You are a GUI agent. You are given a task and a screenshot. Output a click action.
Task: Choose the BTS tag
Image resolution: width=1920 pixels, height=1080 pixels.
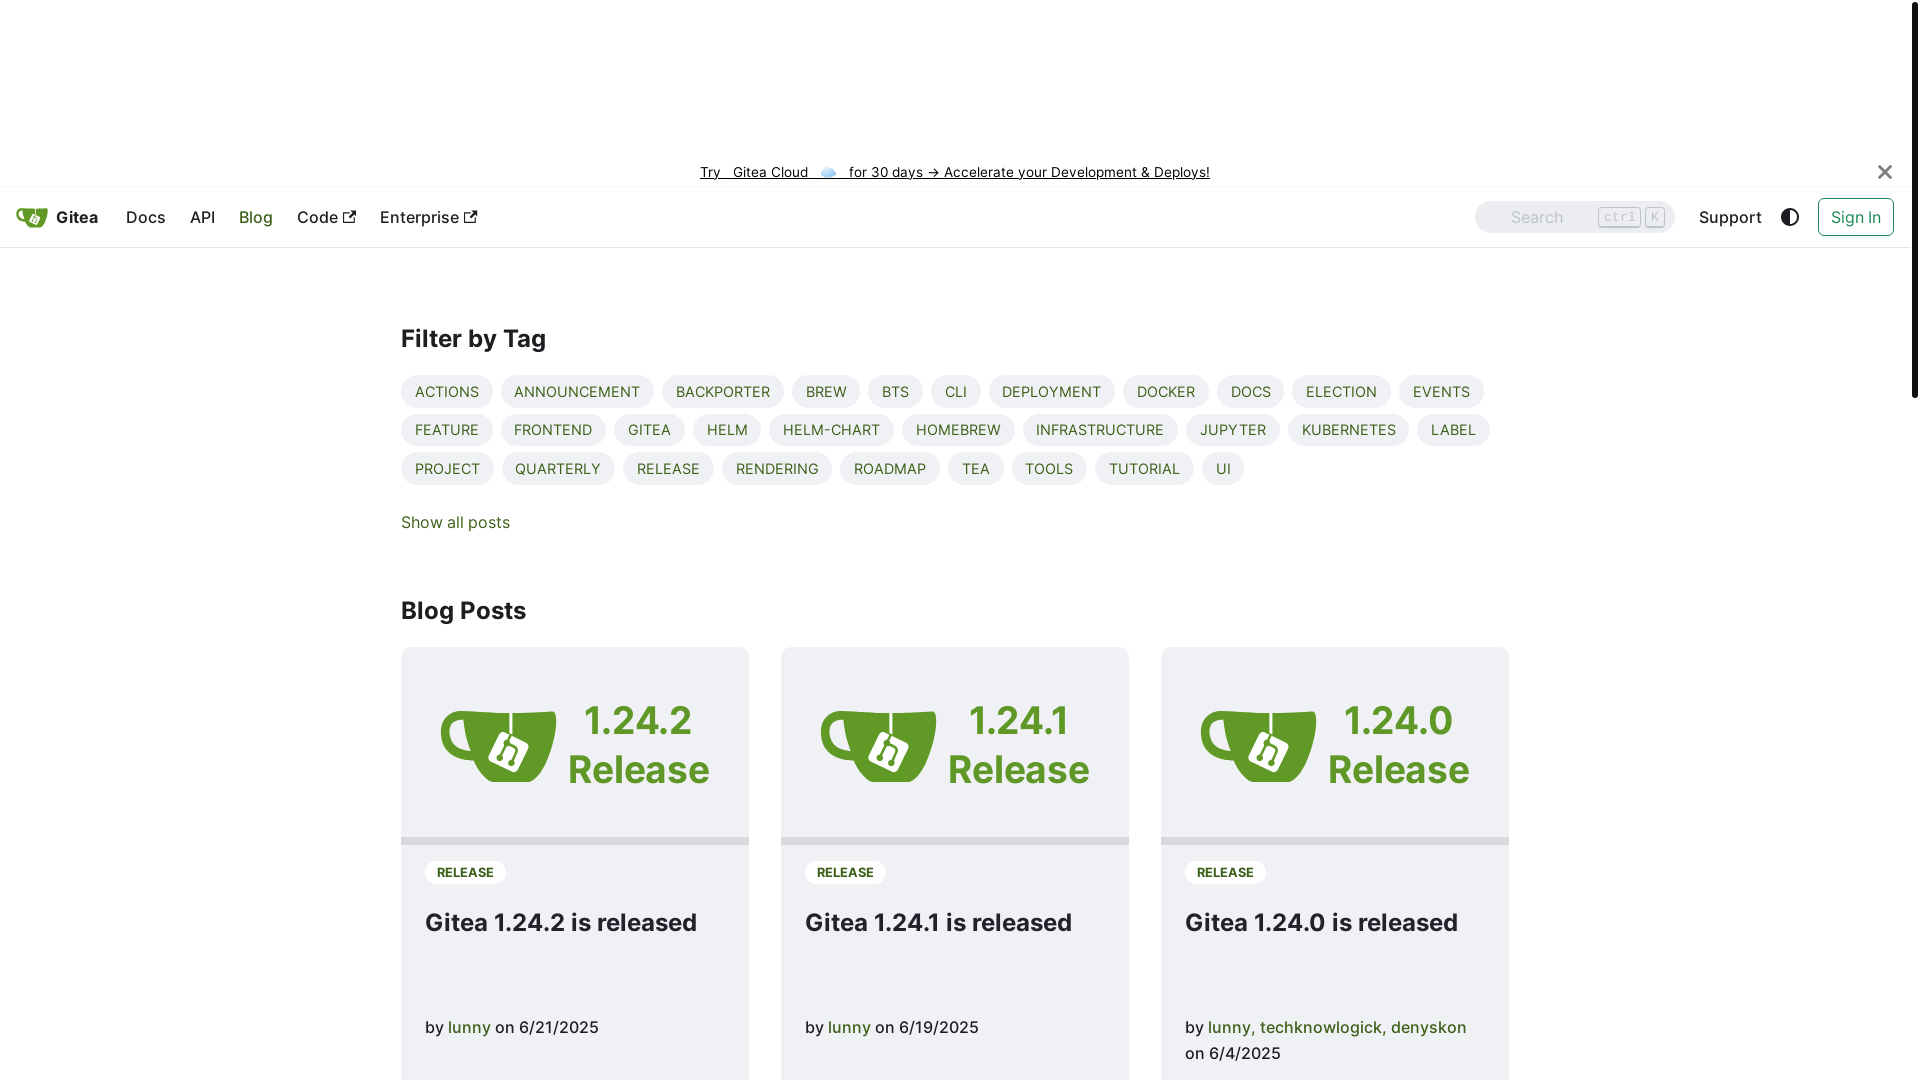point(895,392)
